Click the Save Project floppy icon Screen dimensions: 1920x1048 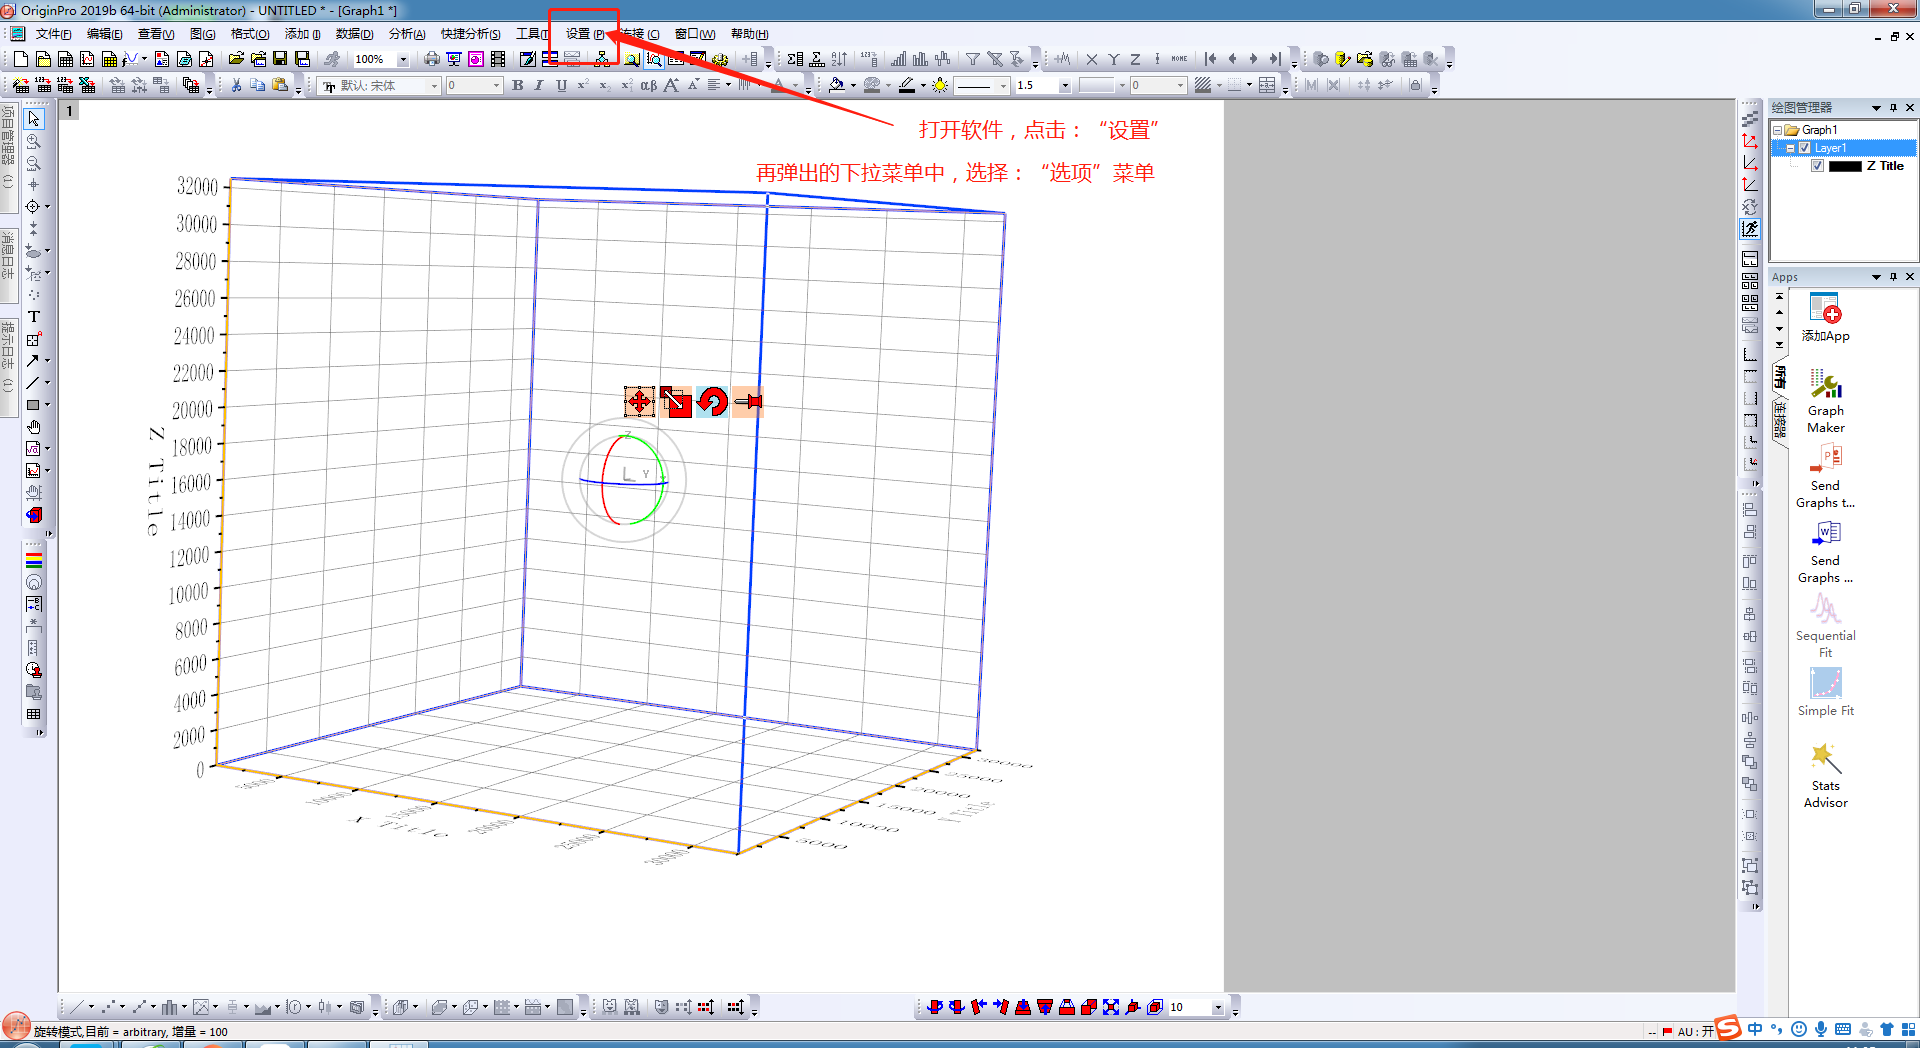[x=280, y=60]
